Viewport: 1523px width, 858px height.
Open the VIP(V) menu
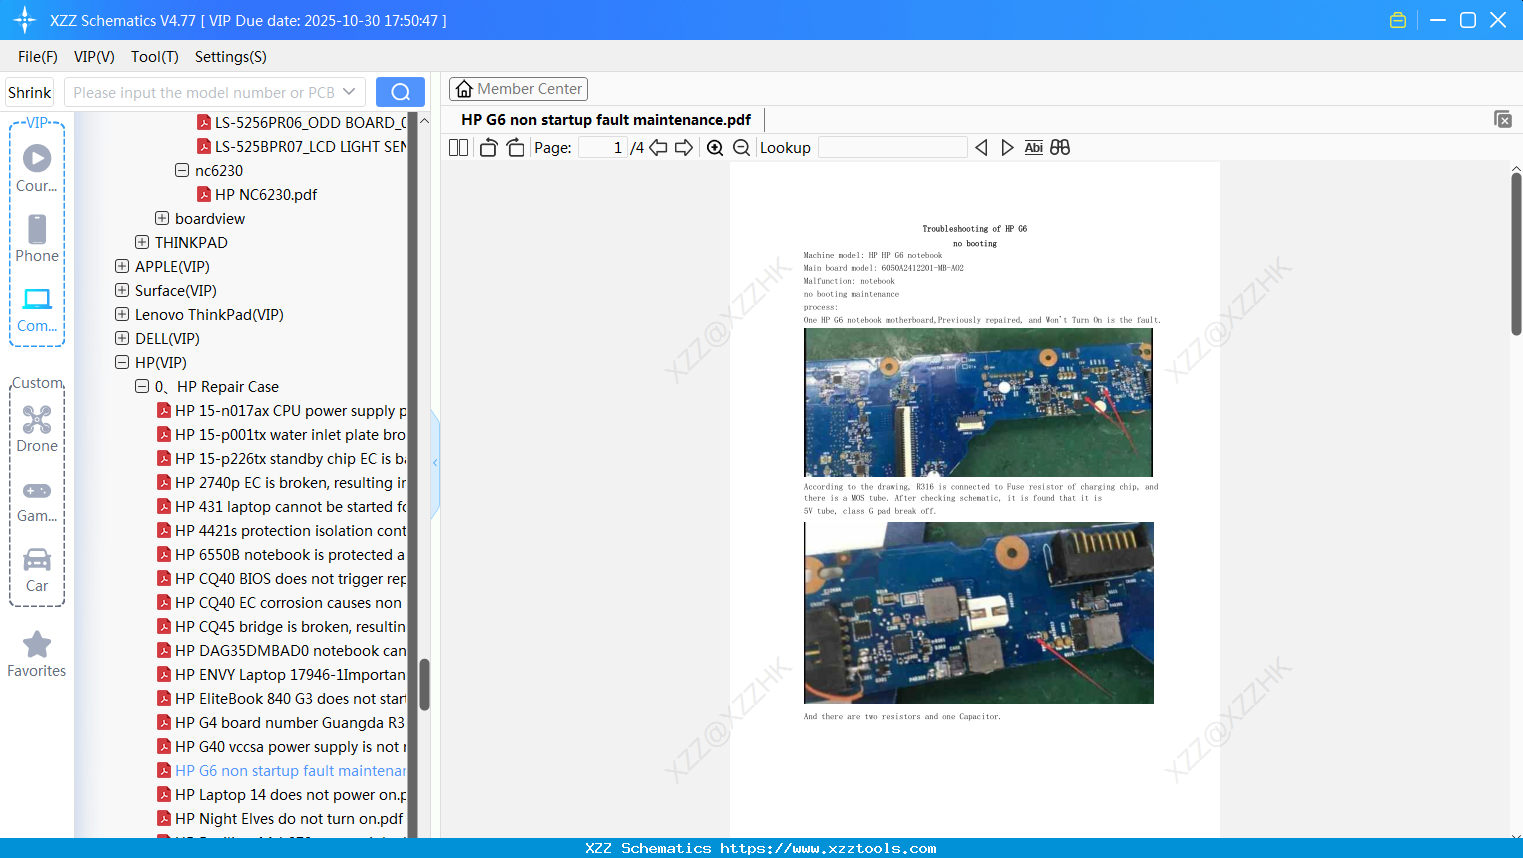point(94,57)
